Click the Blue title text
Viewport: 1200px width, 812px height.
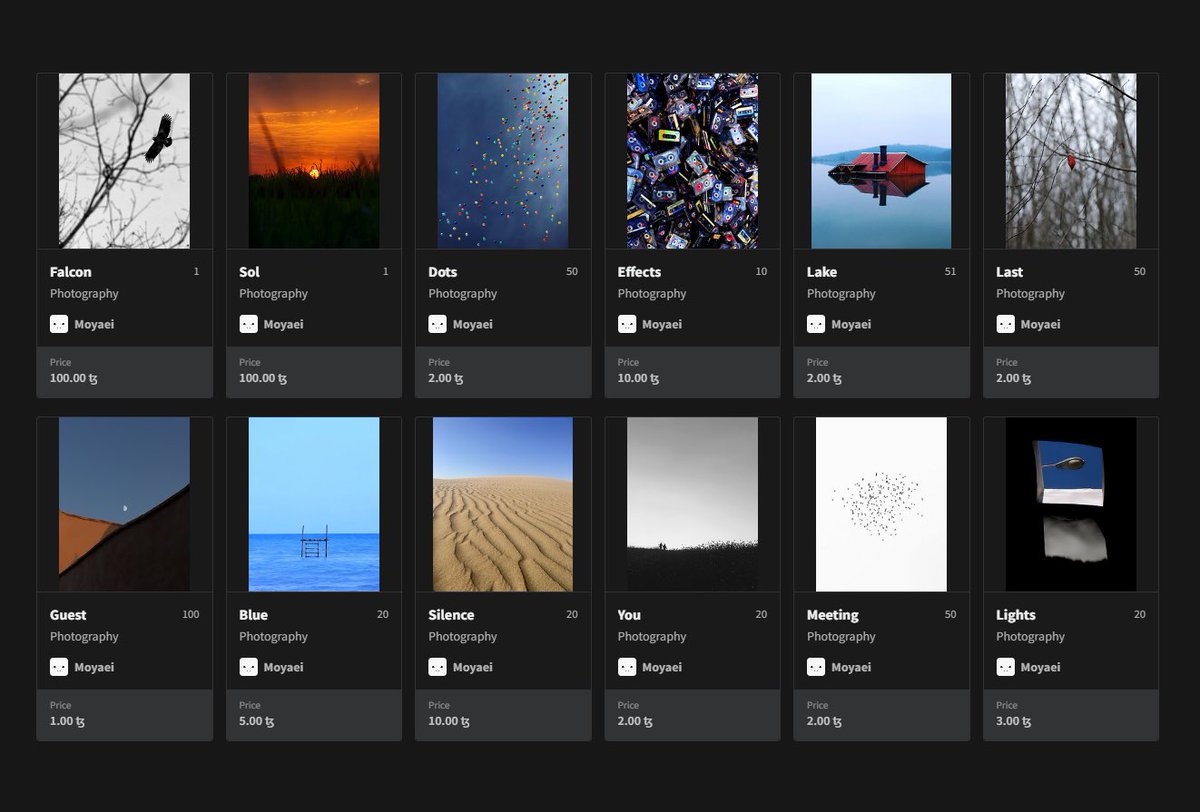pos(253,615)
